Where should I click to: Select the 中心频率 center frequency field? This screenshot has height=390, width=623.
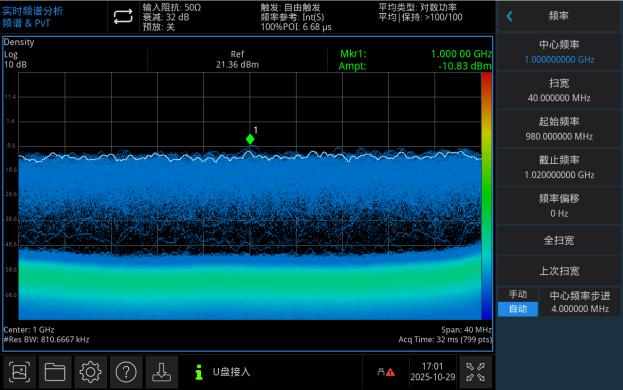pos(559,52)
